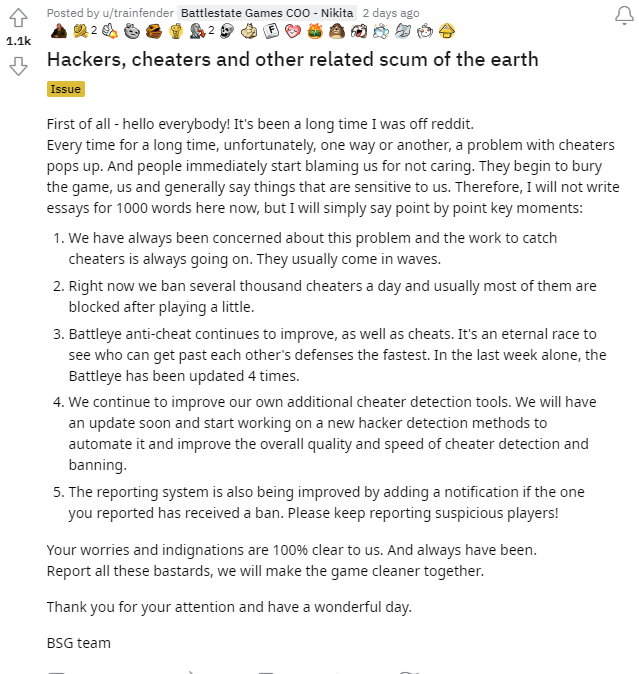Downvote the Hackers, cheaters post
Viewport: 639px width, 674px height.
(18, 66)
